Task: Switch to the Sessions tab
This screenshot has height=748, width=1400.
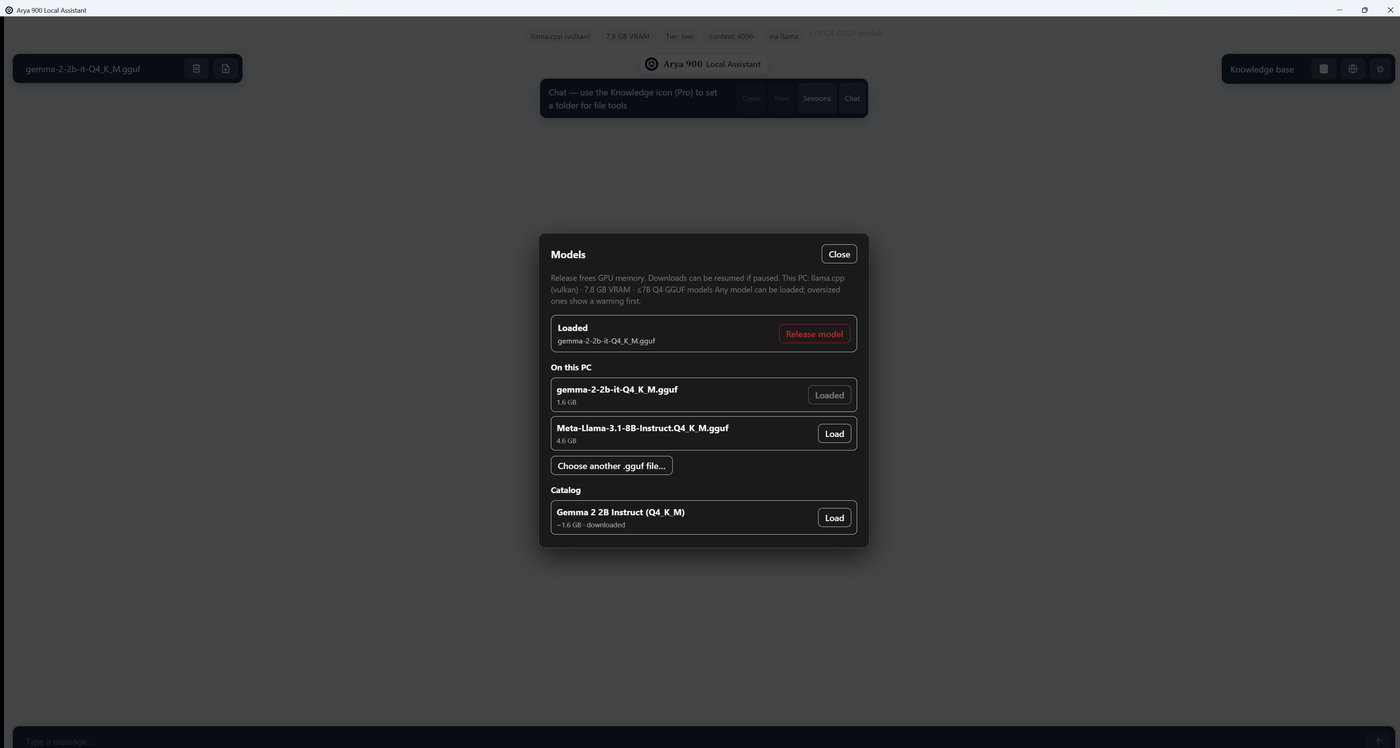Action: [x=817, y=98]
